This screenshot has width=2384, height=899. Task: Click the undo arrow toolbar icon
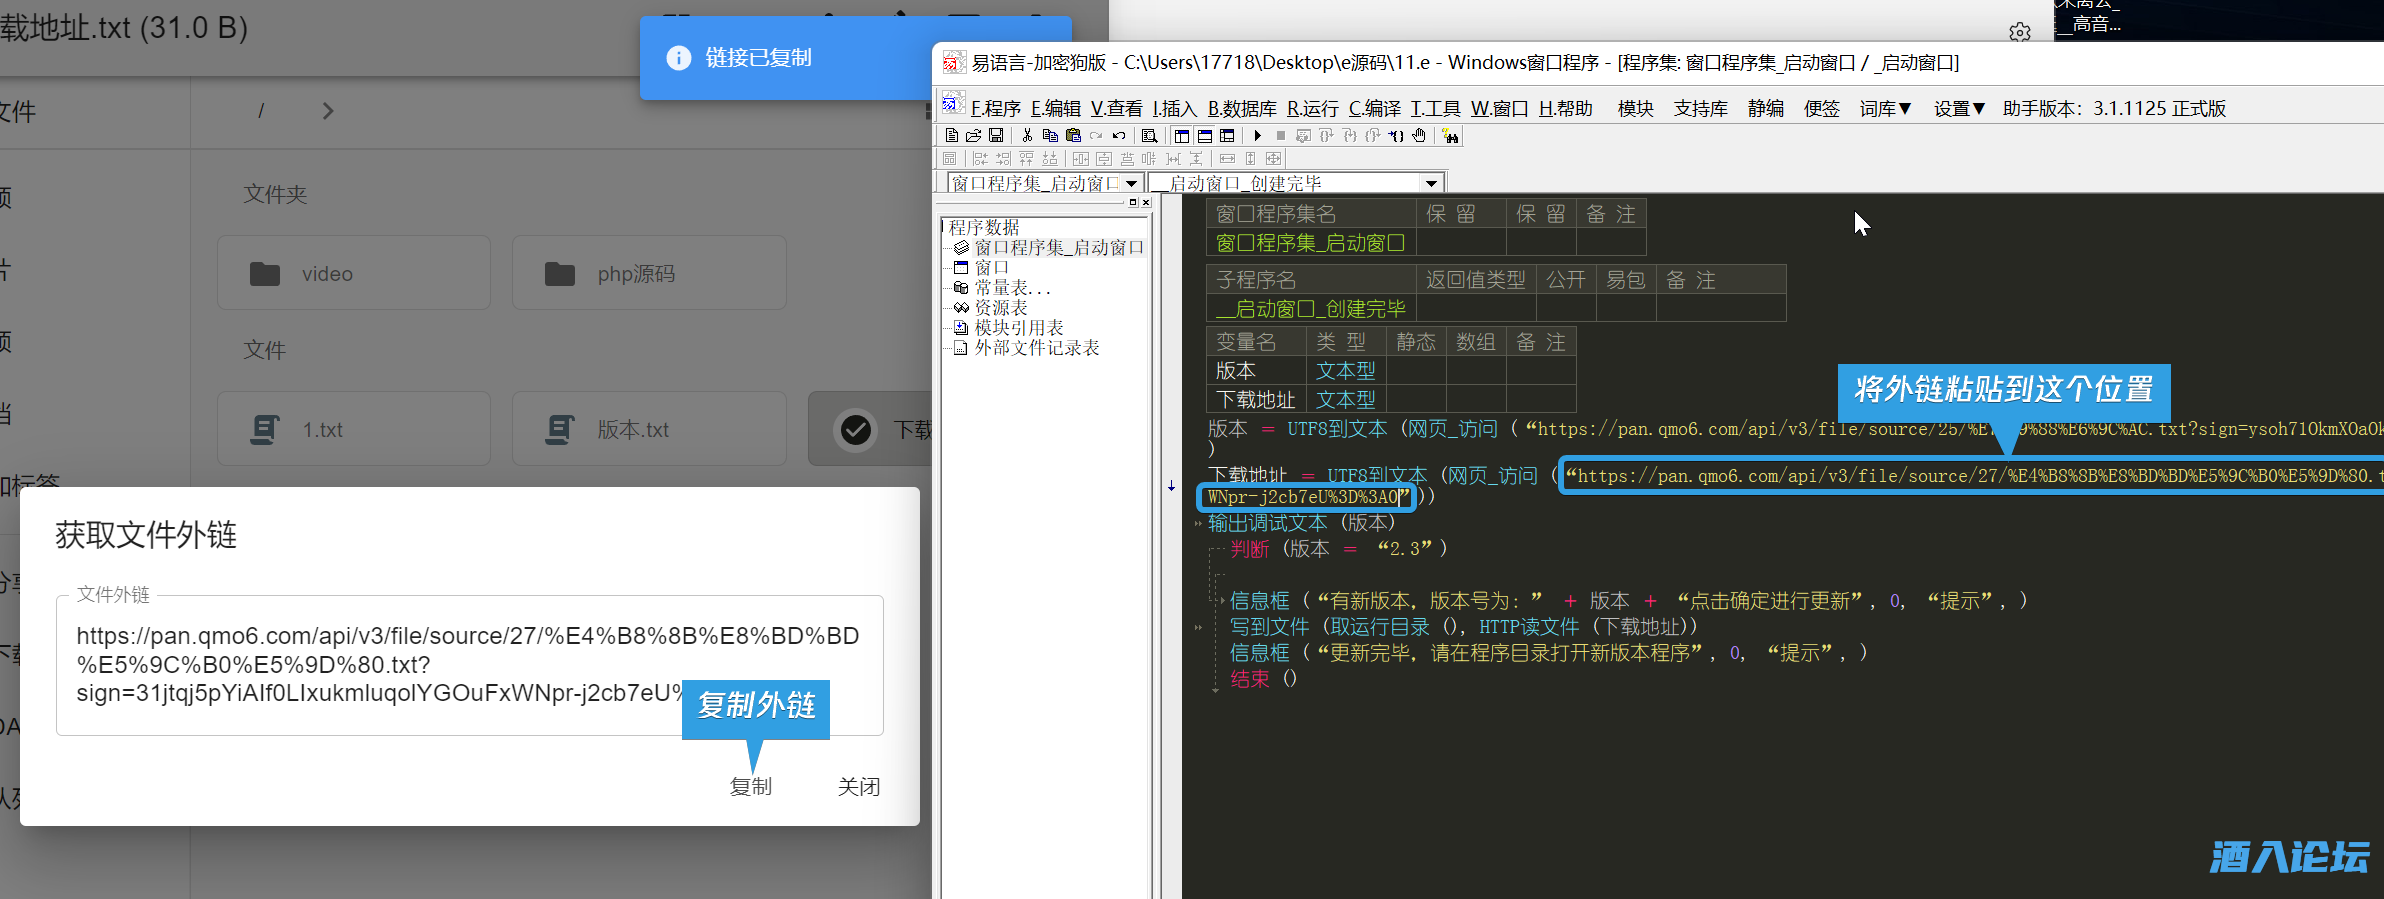[1119, 135]
